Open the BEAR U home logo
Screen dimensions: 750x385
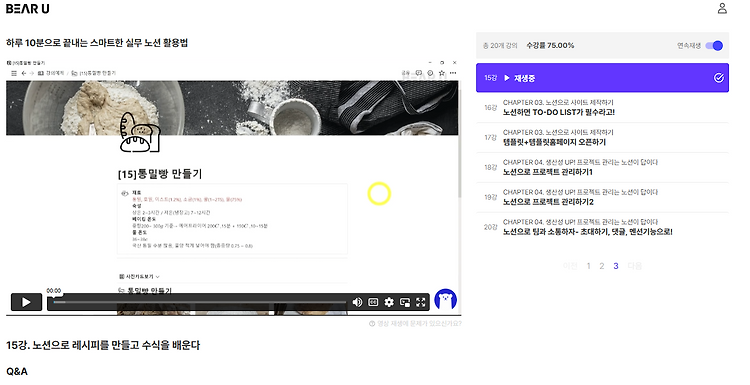[x=27, y=9]
